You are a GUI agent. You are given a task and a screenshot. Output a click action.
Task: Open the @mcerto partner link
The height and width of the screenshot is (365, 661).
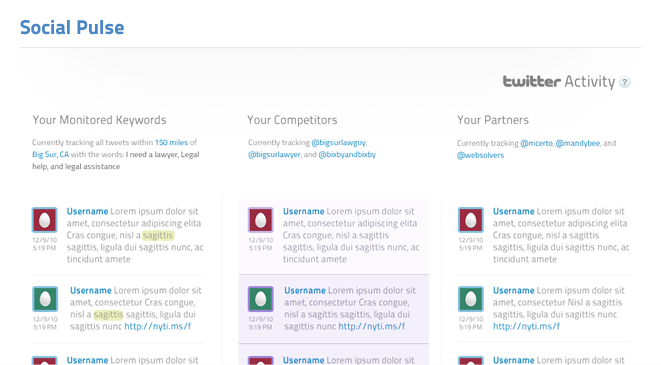[536, 143]
